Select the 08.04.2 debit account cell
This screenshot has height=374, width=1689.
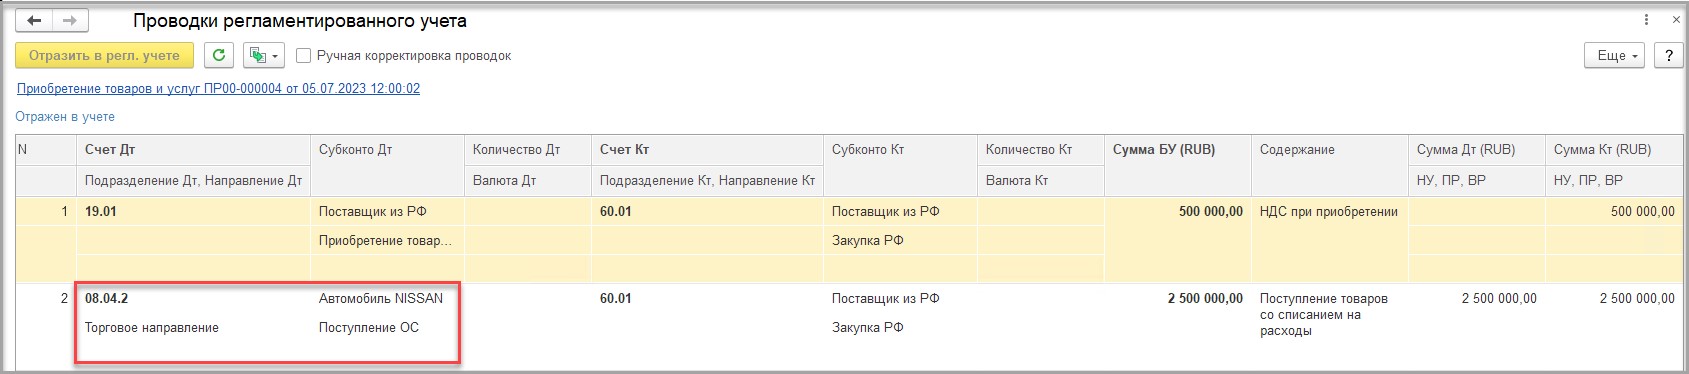pos(107,298)
